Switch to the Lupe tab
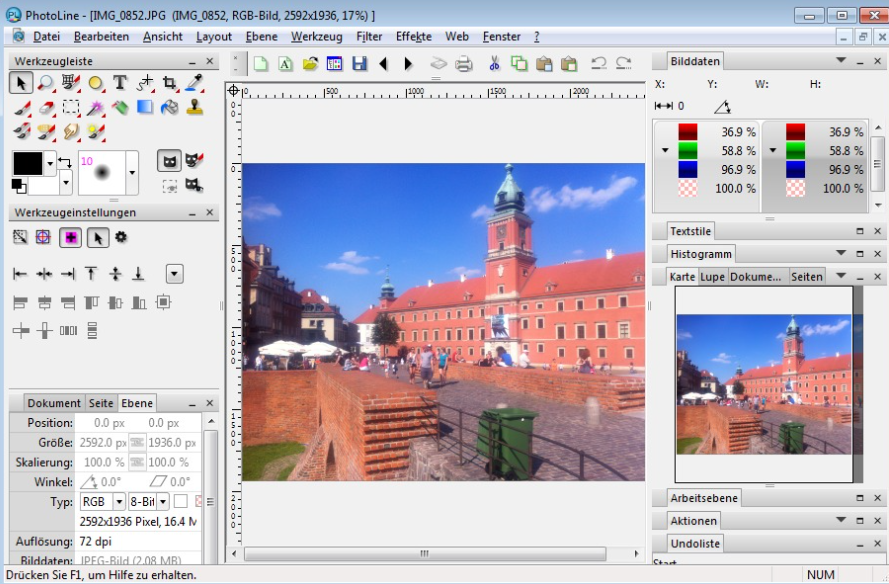Viewport: 889px width, 584px height. coord(713,276)
